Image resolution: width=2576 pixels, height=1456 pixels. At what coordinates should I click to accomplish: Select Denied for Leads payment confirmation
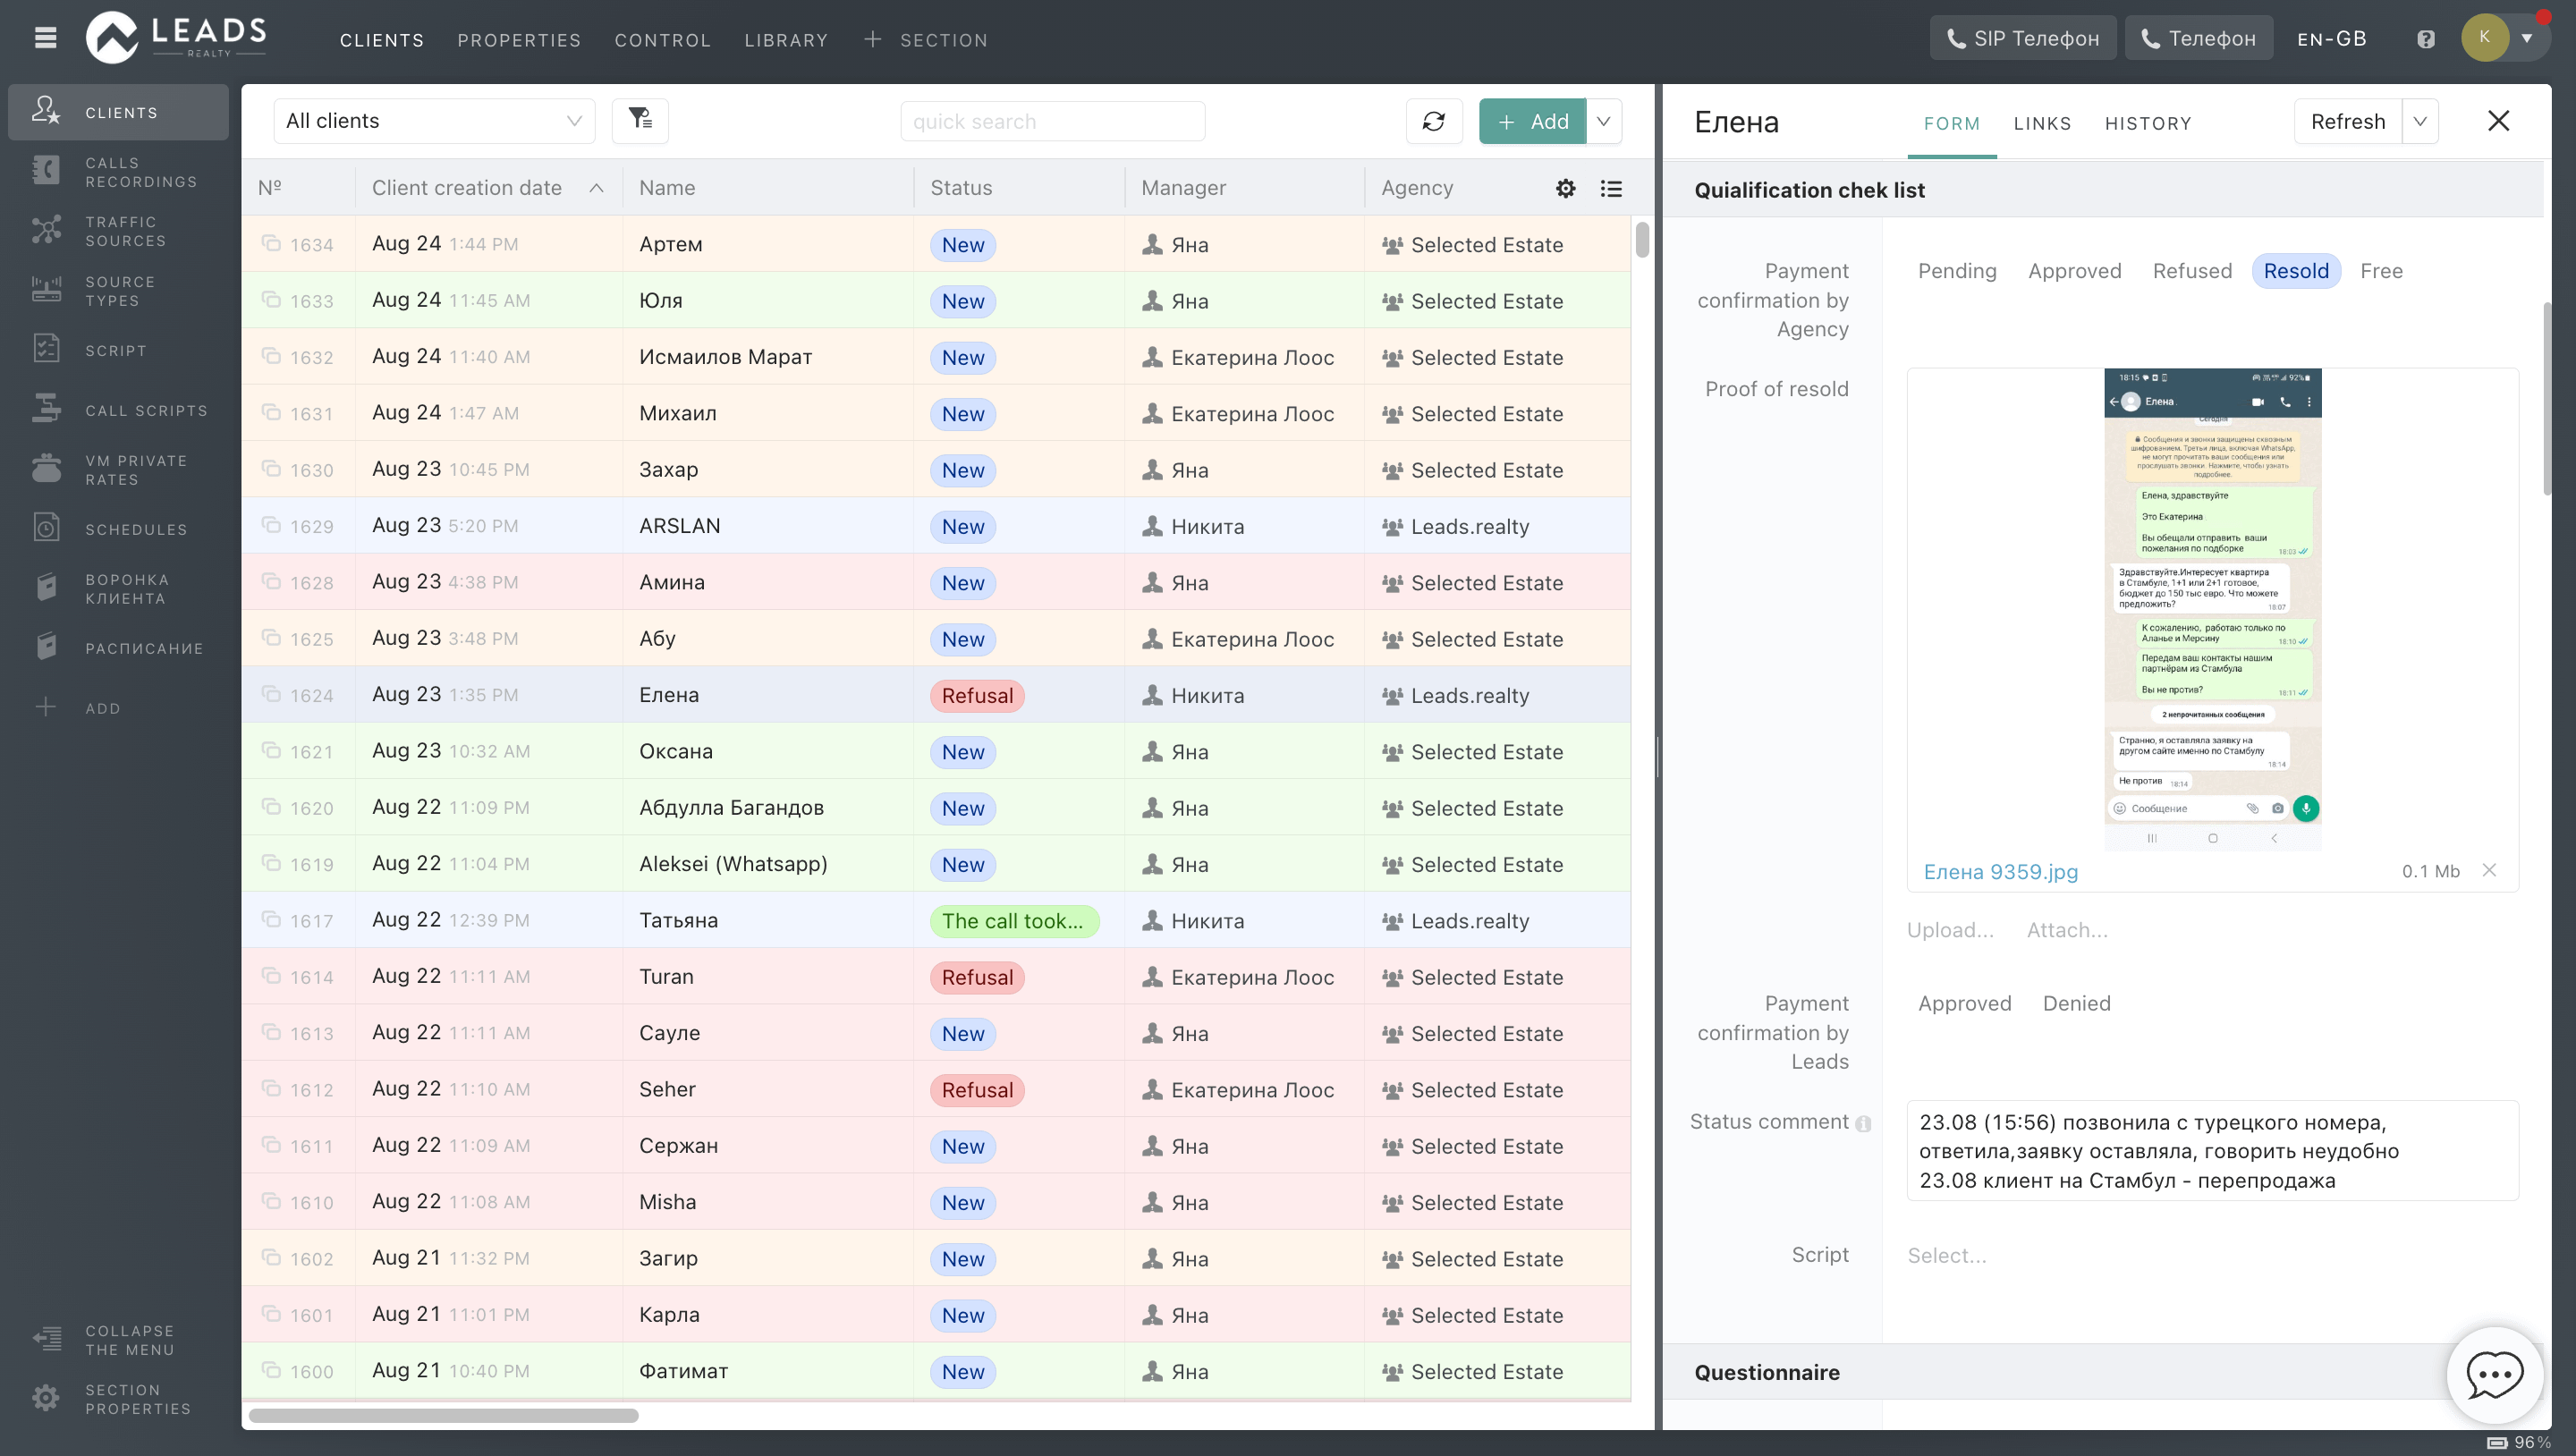click(x=2076, y=1003)
